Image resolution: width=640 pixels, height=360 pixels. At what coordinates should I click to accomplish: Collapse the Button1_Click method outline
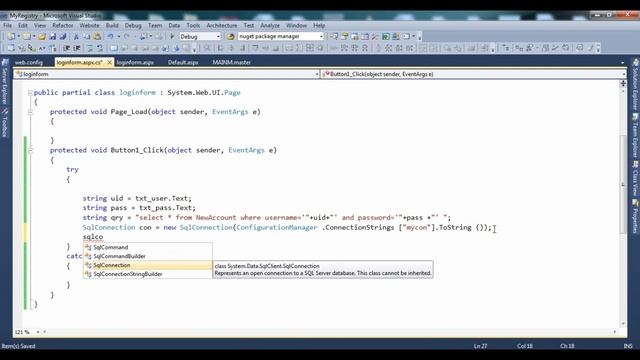coord(30,150)
